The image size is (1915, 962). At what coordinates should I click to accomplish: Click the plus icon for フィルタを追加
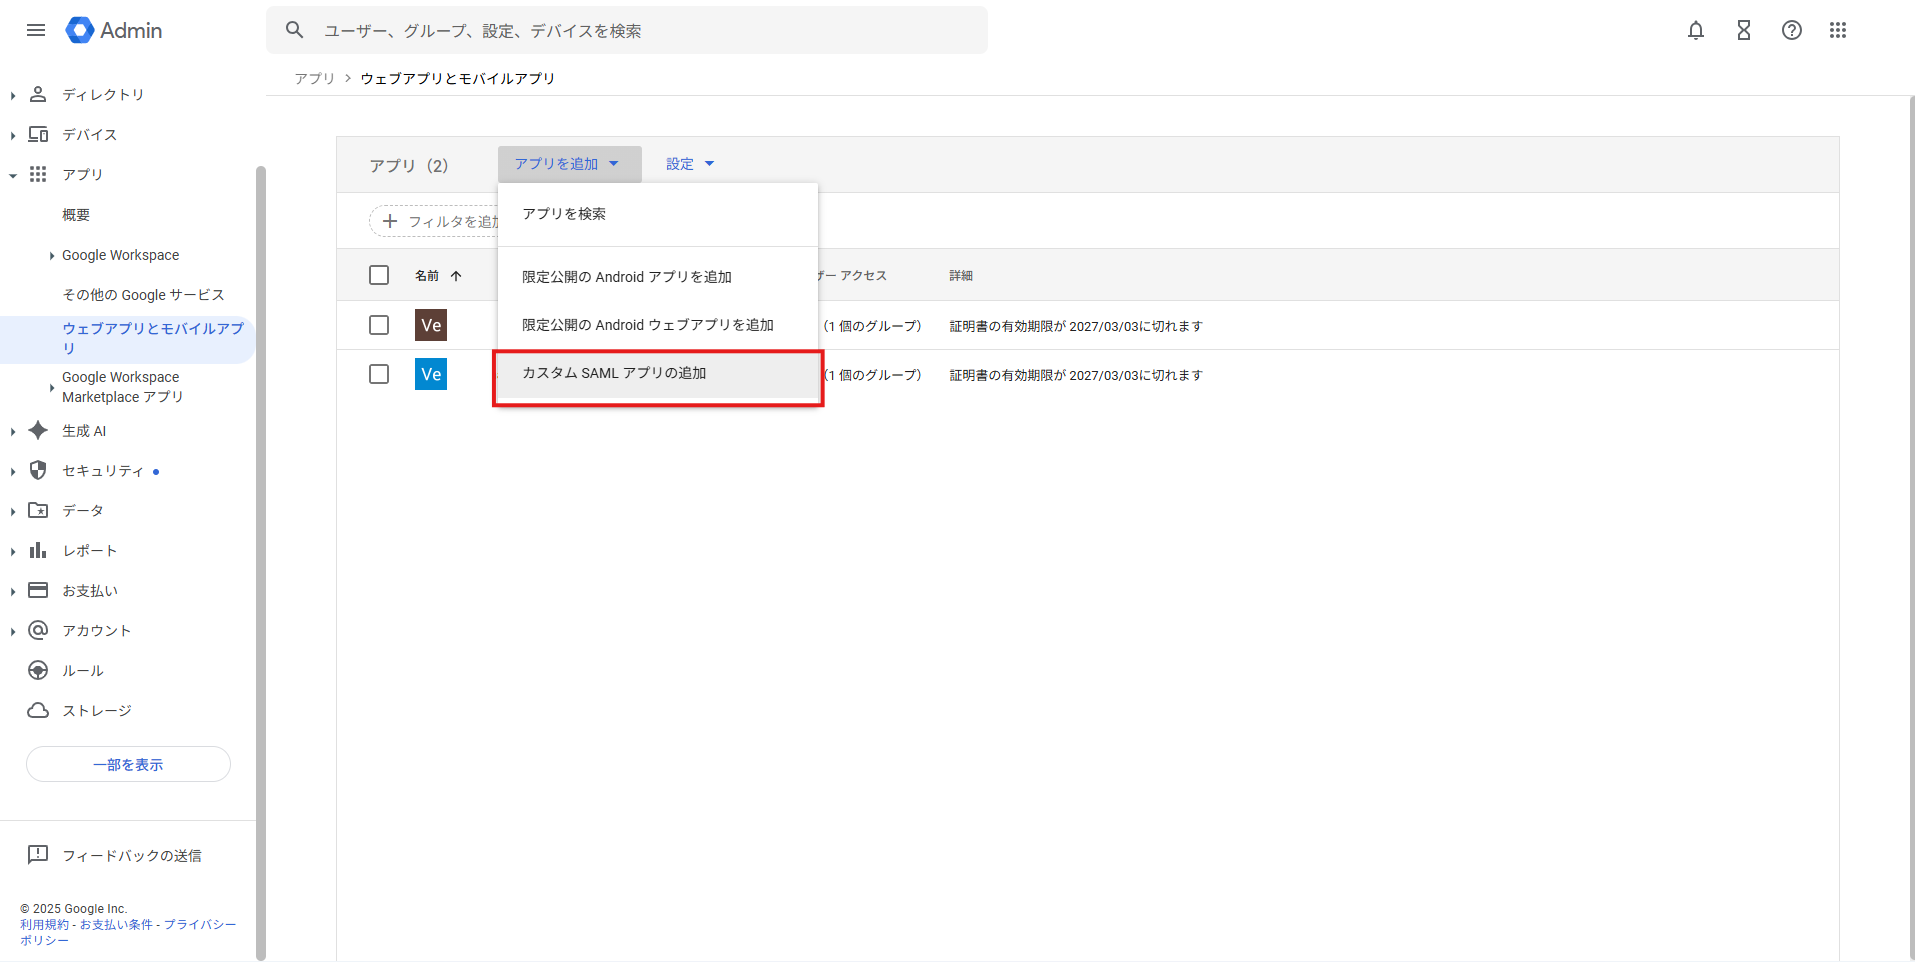(390, 221)
